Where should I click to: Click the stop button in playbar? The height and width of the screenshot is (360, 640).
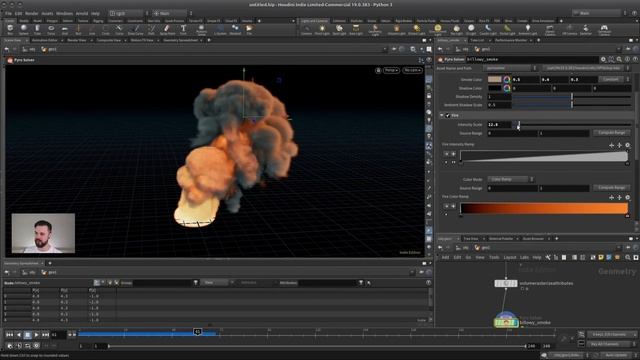(x=27, y=335)
